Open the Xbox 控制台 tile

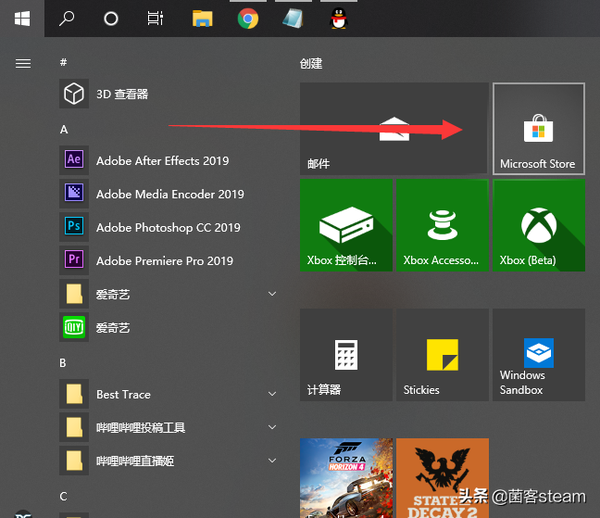click(346, 225)
